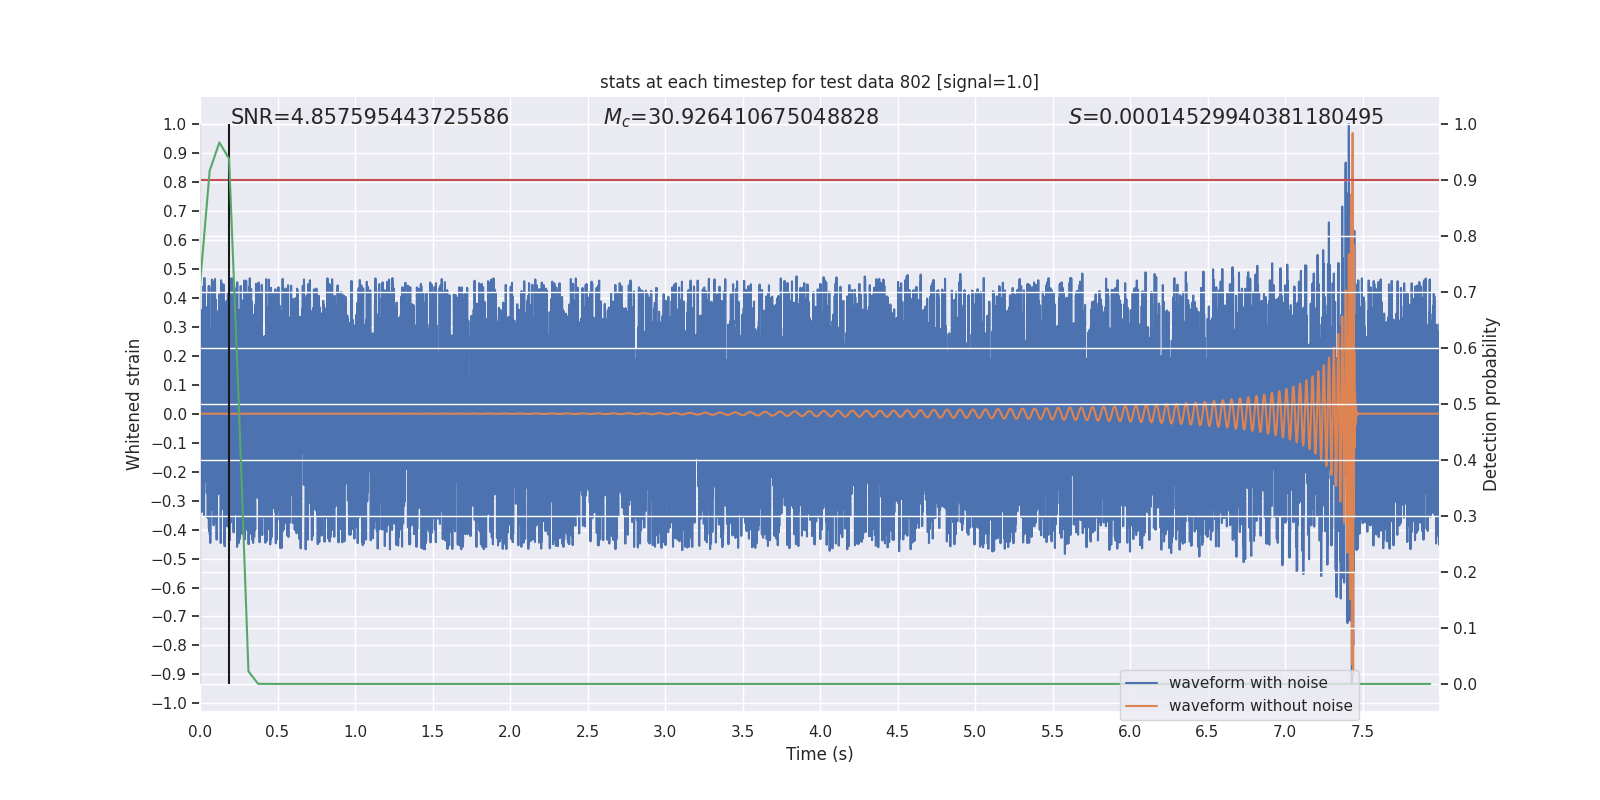Viewport: 1600px width, 800px height.
Task: Click the 0.1 tick on Detection probability axis
Action: (1464, 629)
